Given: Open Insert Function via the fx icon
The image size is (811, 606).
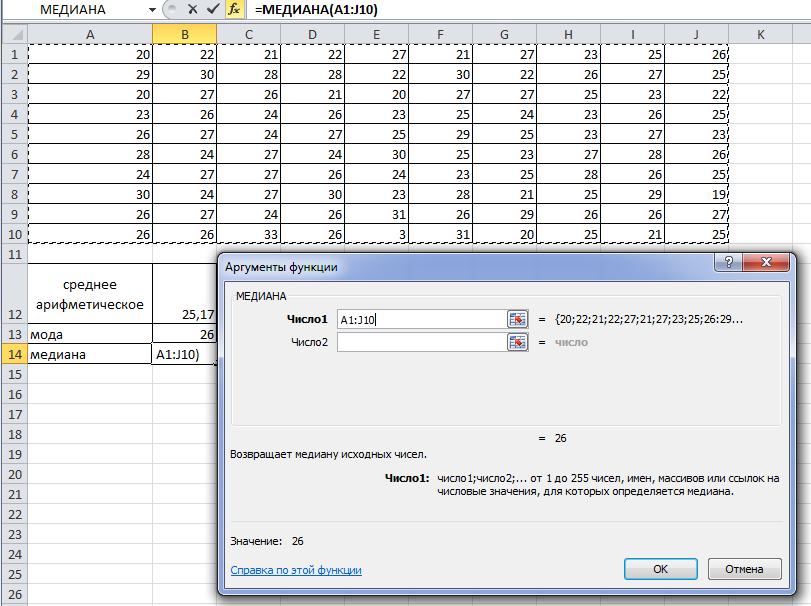Looking at the screenshot, I should [x=234, y=9].
